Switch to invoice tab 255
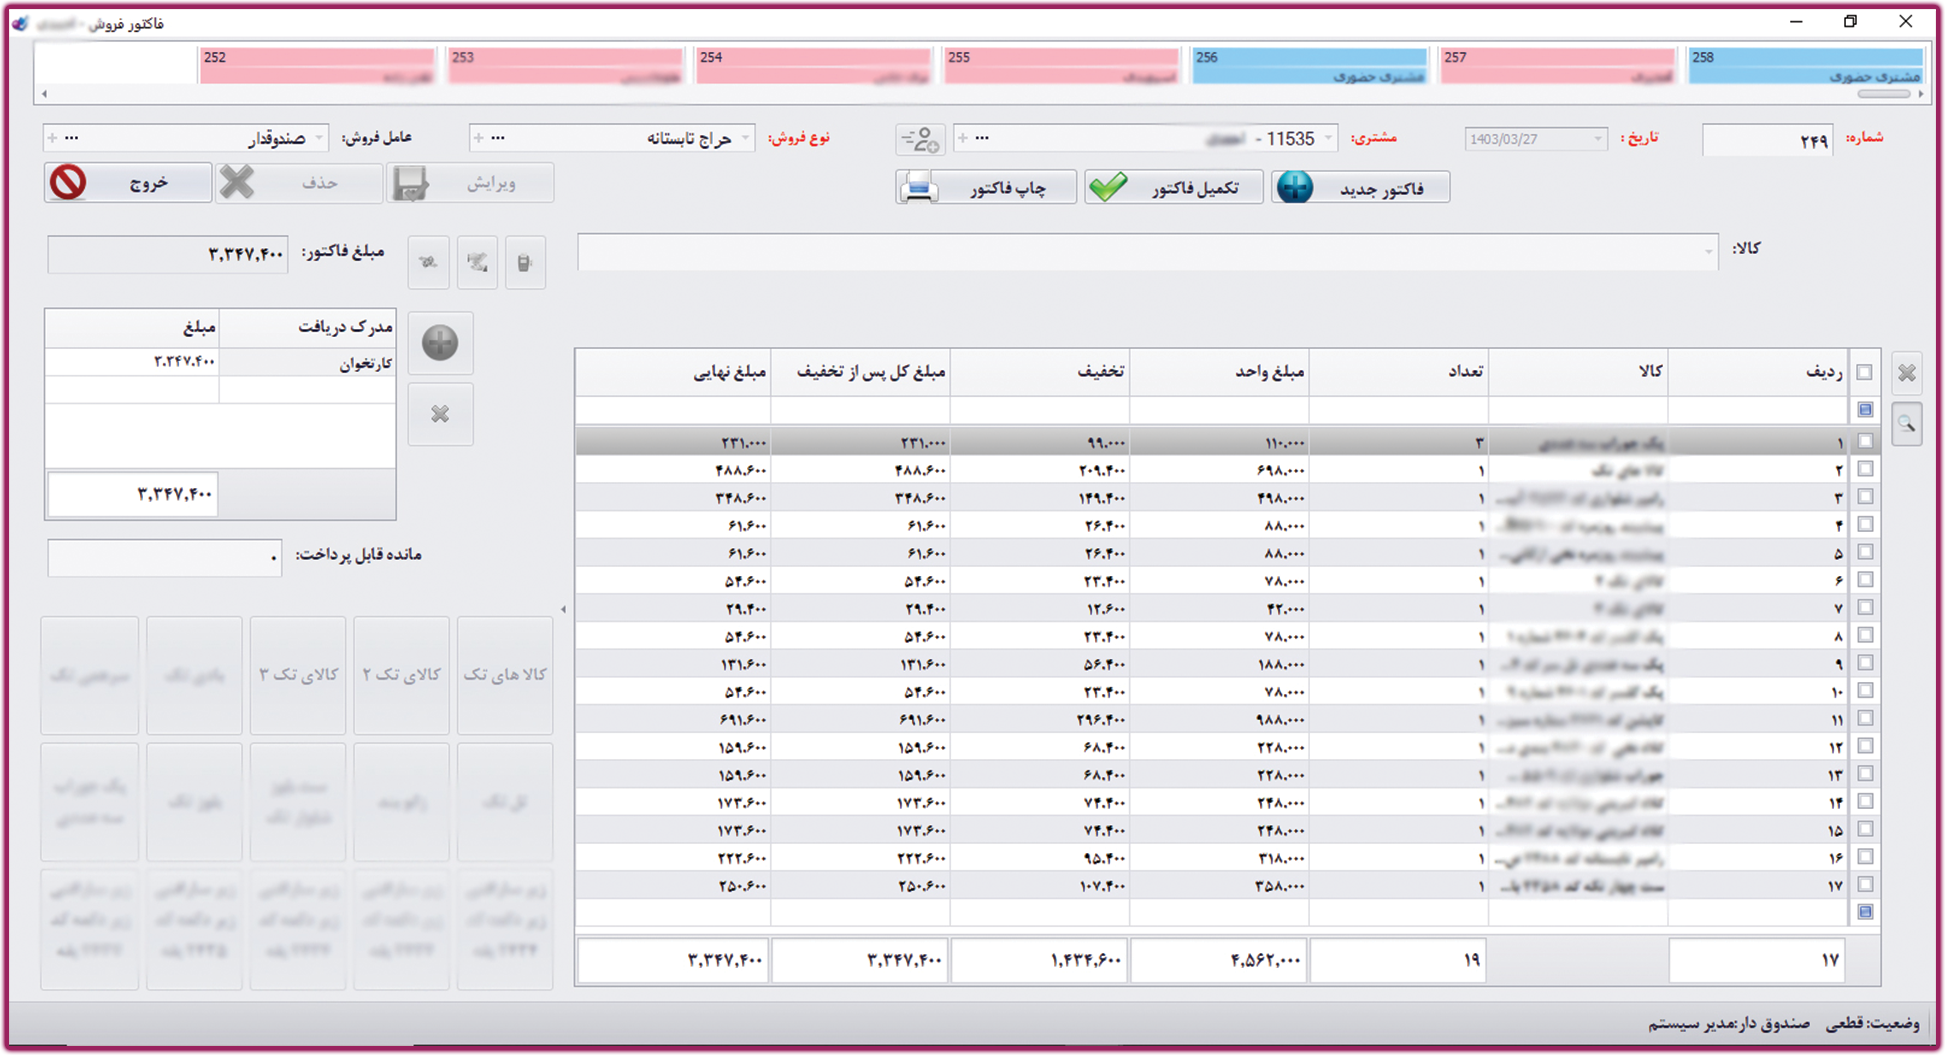1945x1055 pixels. click(x=1062, y=66)
